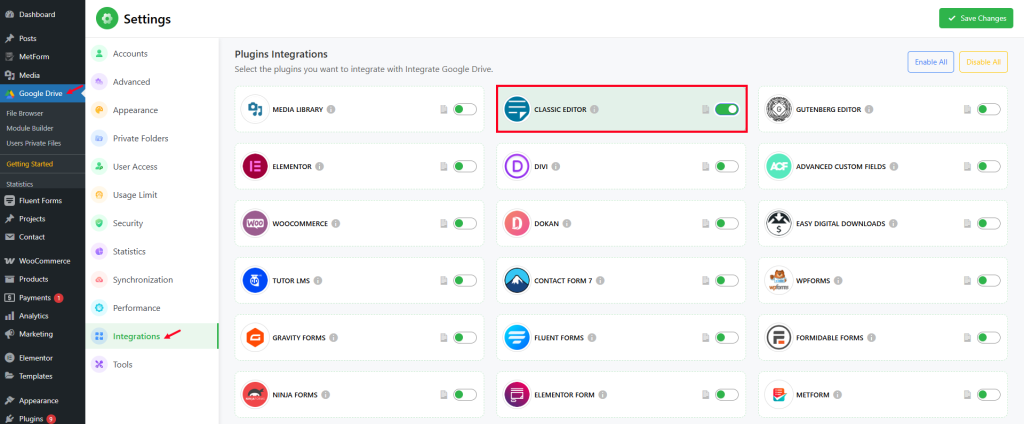Open the Marketing menu in sidebar
This screenshot has height=424, width=1024.
[42, 334]
